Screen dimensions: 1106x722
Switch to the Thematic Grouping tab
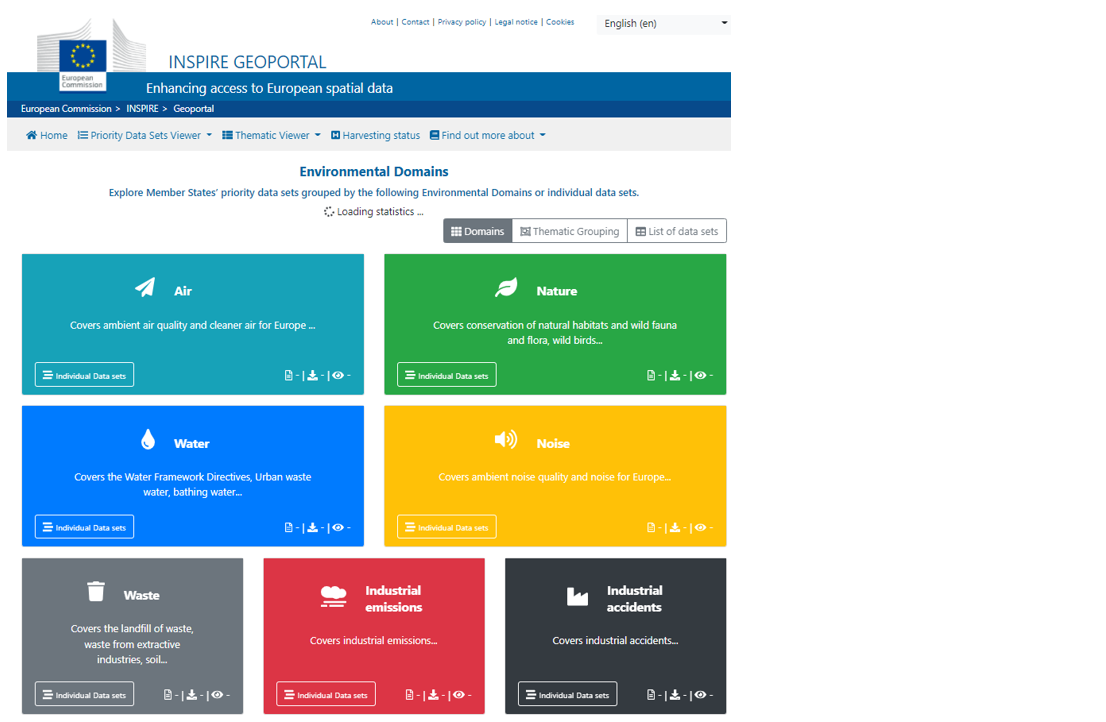tap(569, 231)
